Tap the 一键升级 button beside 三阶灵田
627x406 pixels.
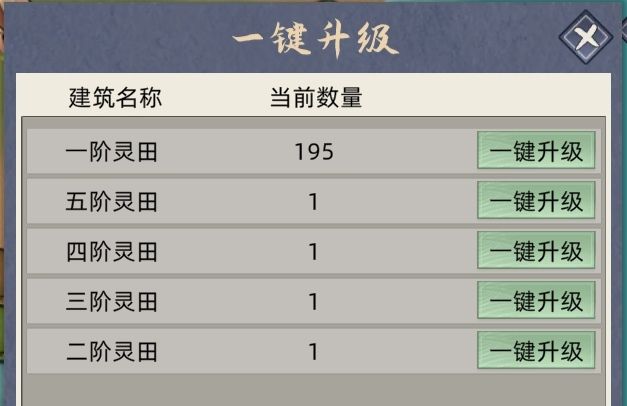(x=536, y=301)
